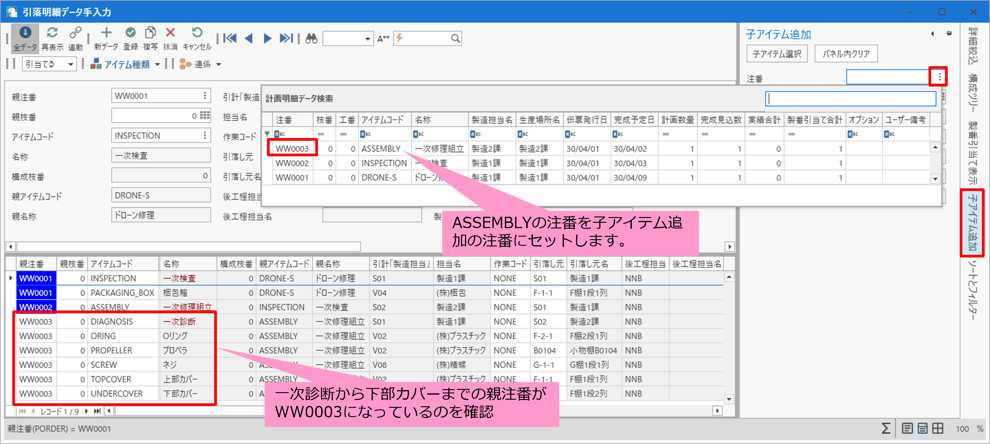Open the 子アイテム追加 side tab
Image resolution: width=990 pixels, height=444 pixels.
(x=972, y=220)
